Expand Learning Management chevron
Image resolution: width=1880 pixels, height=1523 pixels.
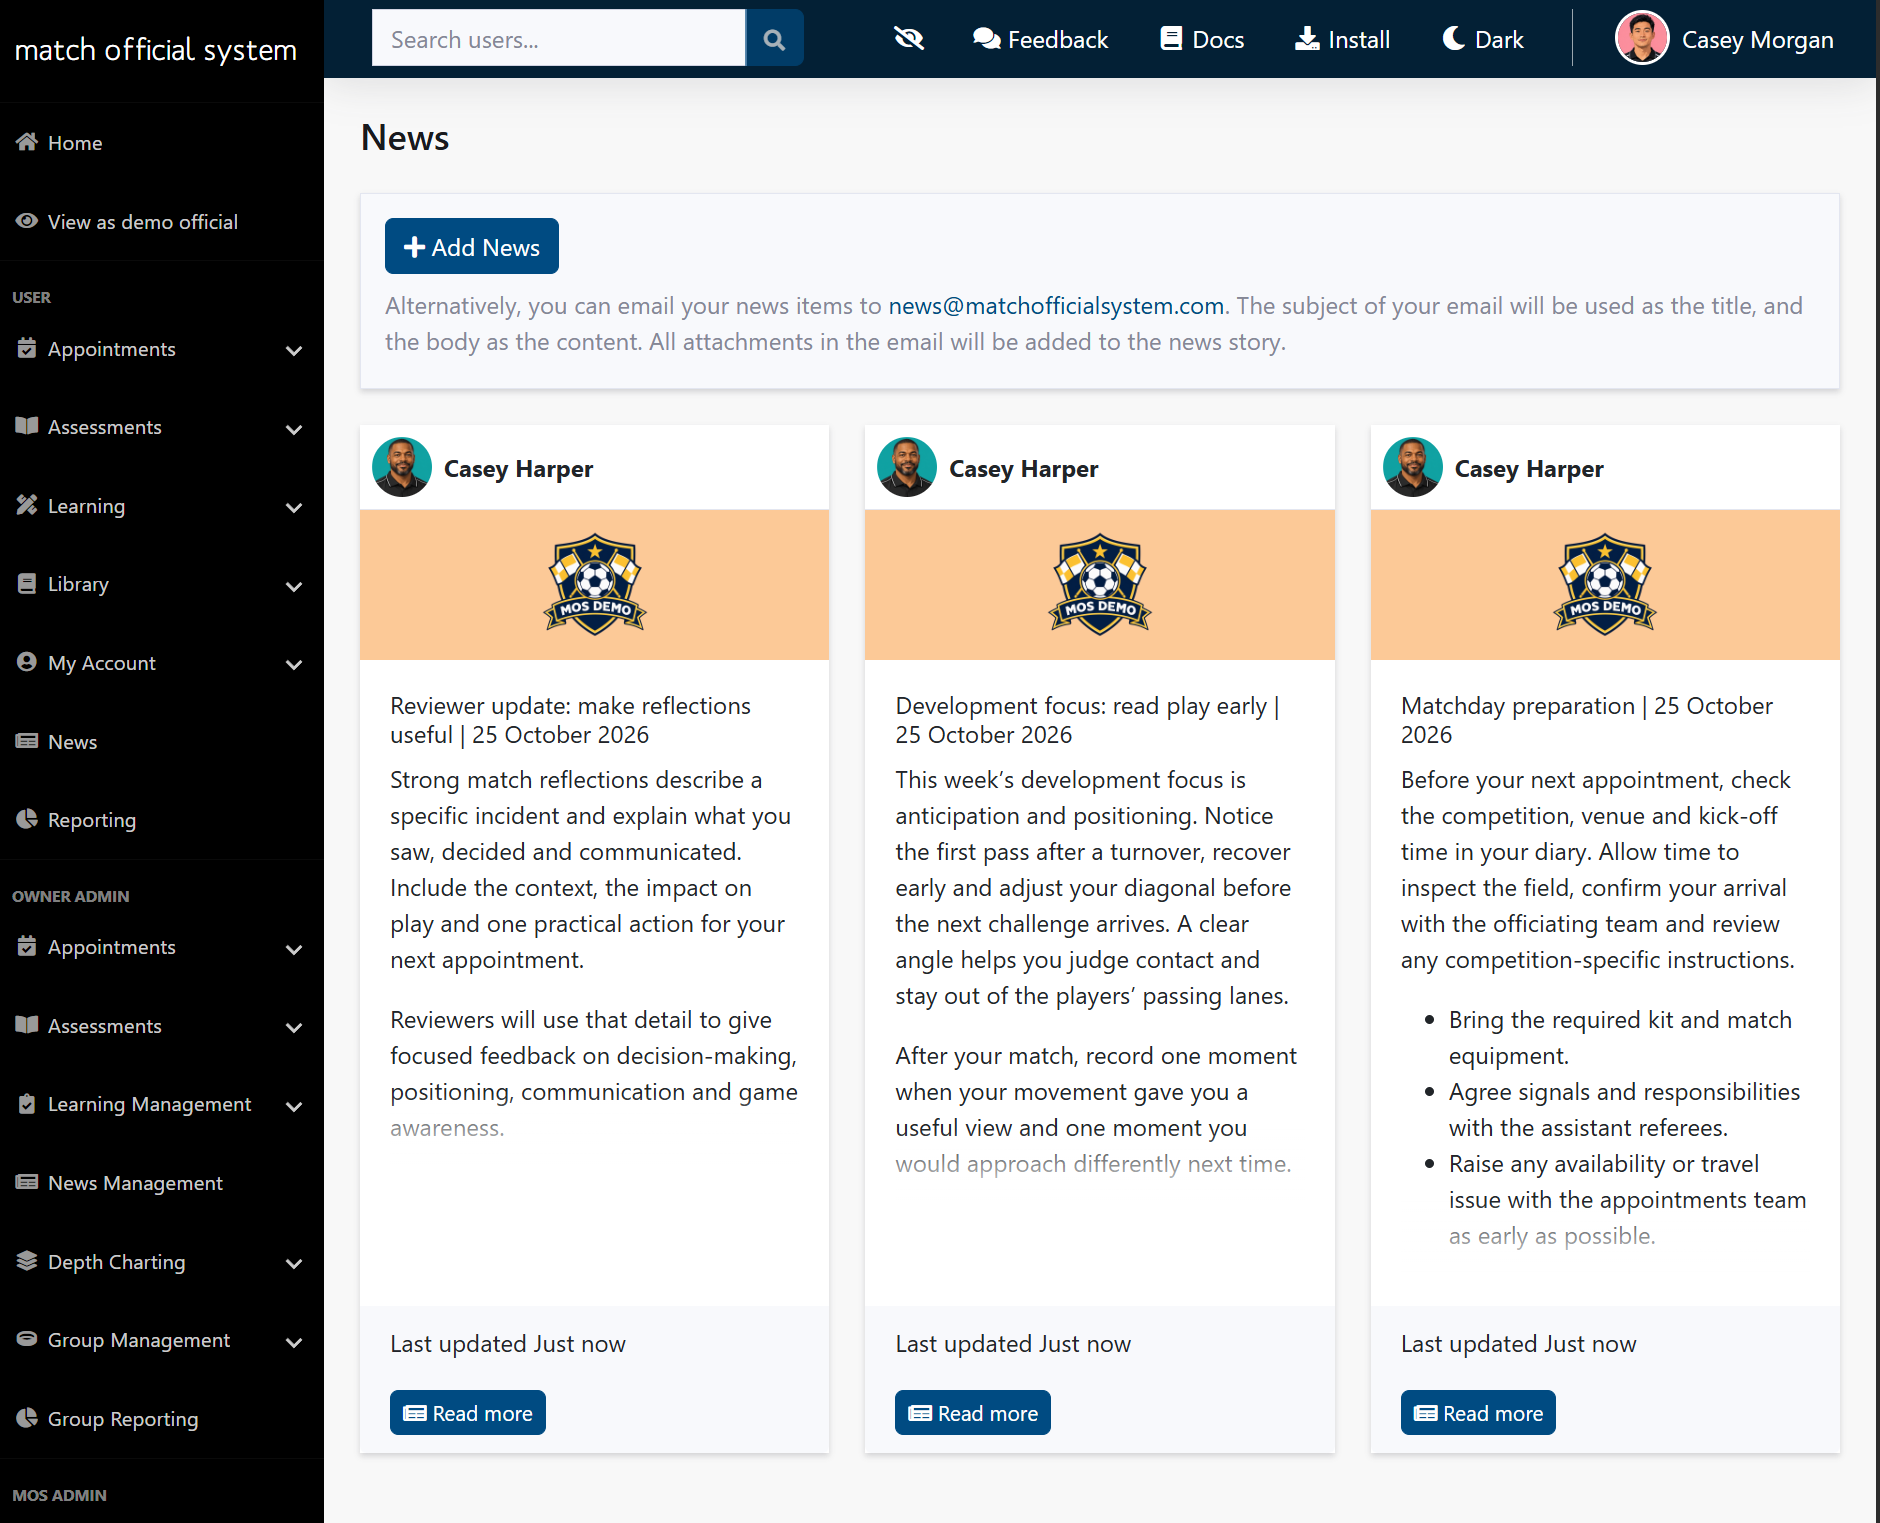point(294,1106)
